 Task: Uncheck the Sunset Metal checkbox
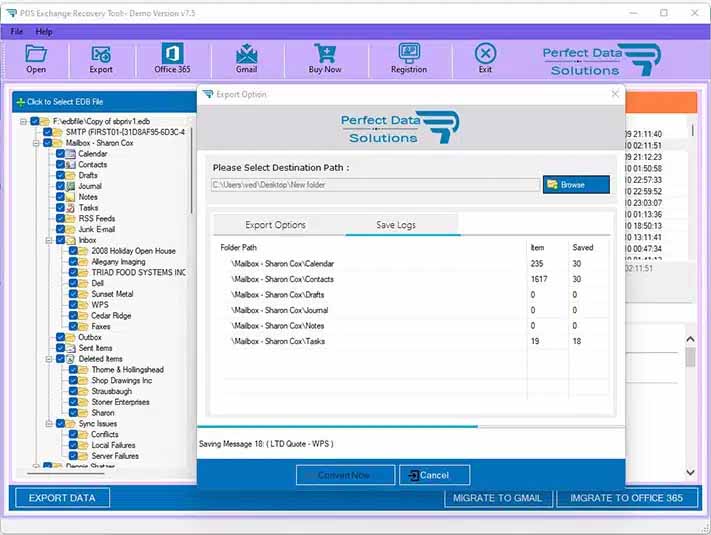pos(73,294)
